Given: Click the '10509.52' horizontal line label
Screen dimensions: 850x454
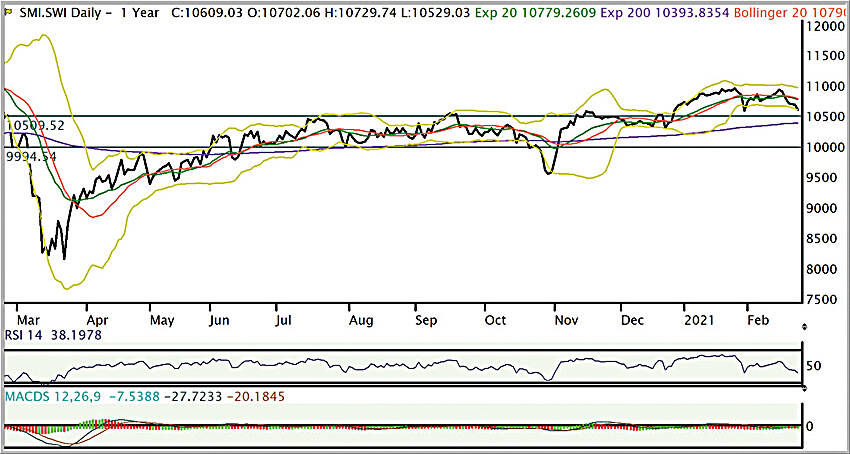Looking at the screenshot, I should click(x=36, y=126).
